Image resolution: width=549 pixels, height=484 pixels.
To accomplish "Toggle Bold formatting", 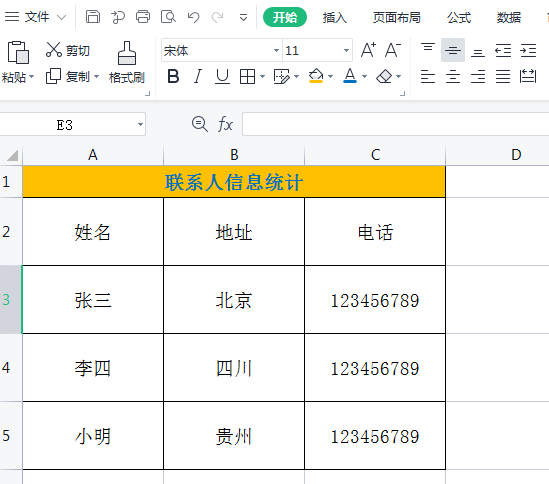I will pos(173,76).
